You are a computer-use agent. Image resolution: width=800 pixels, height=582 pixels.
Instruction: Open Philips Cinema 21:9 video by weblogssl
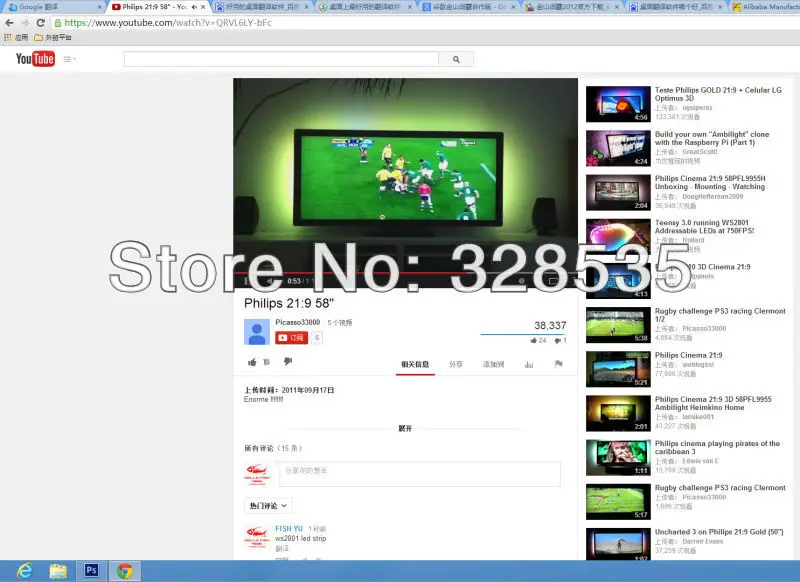pyautogui.click(x=688, y=355)
